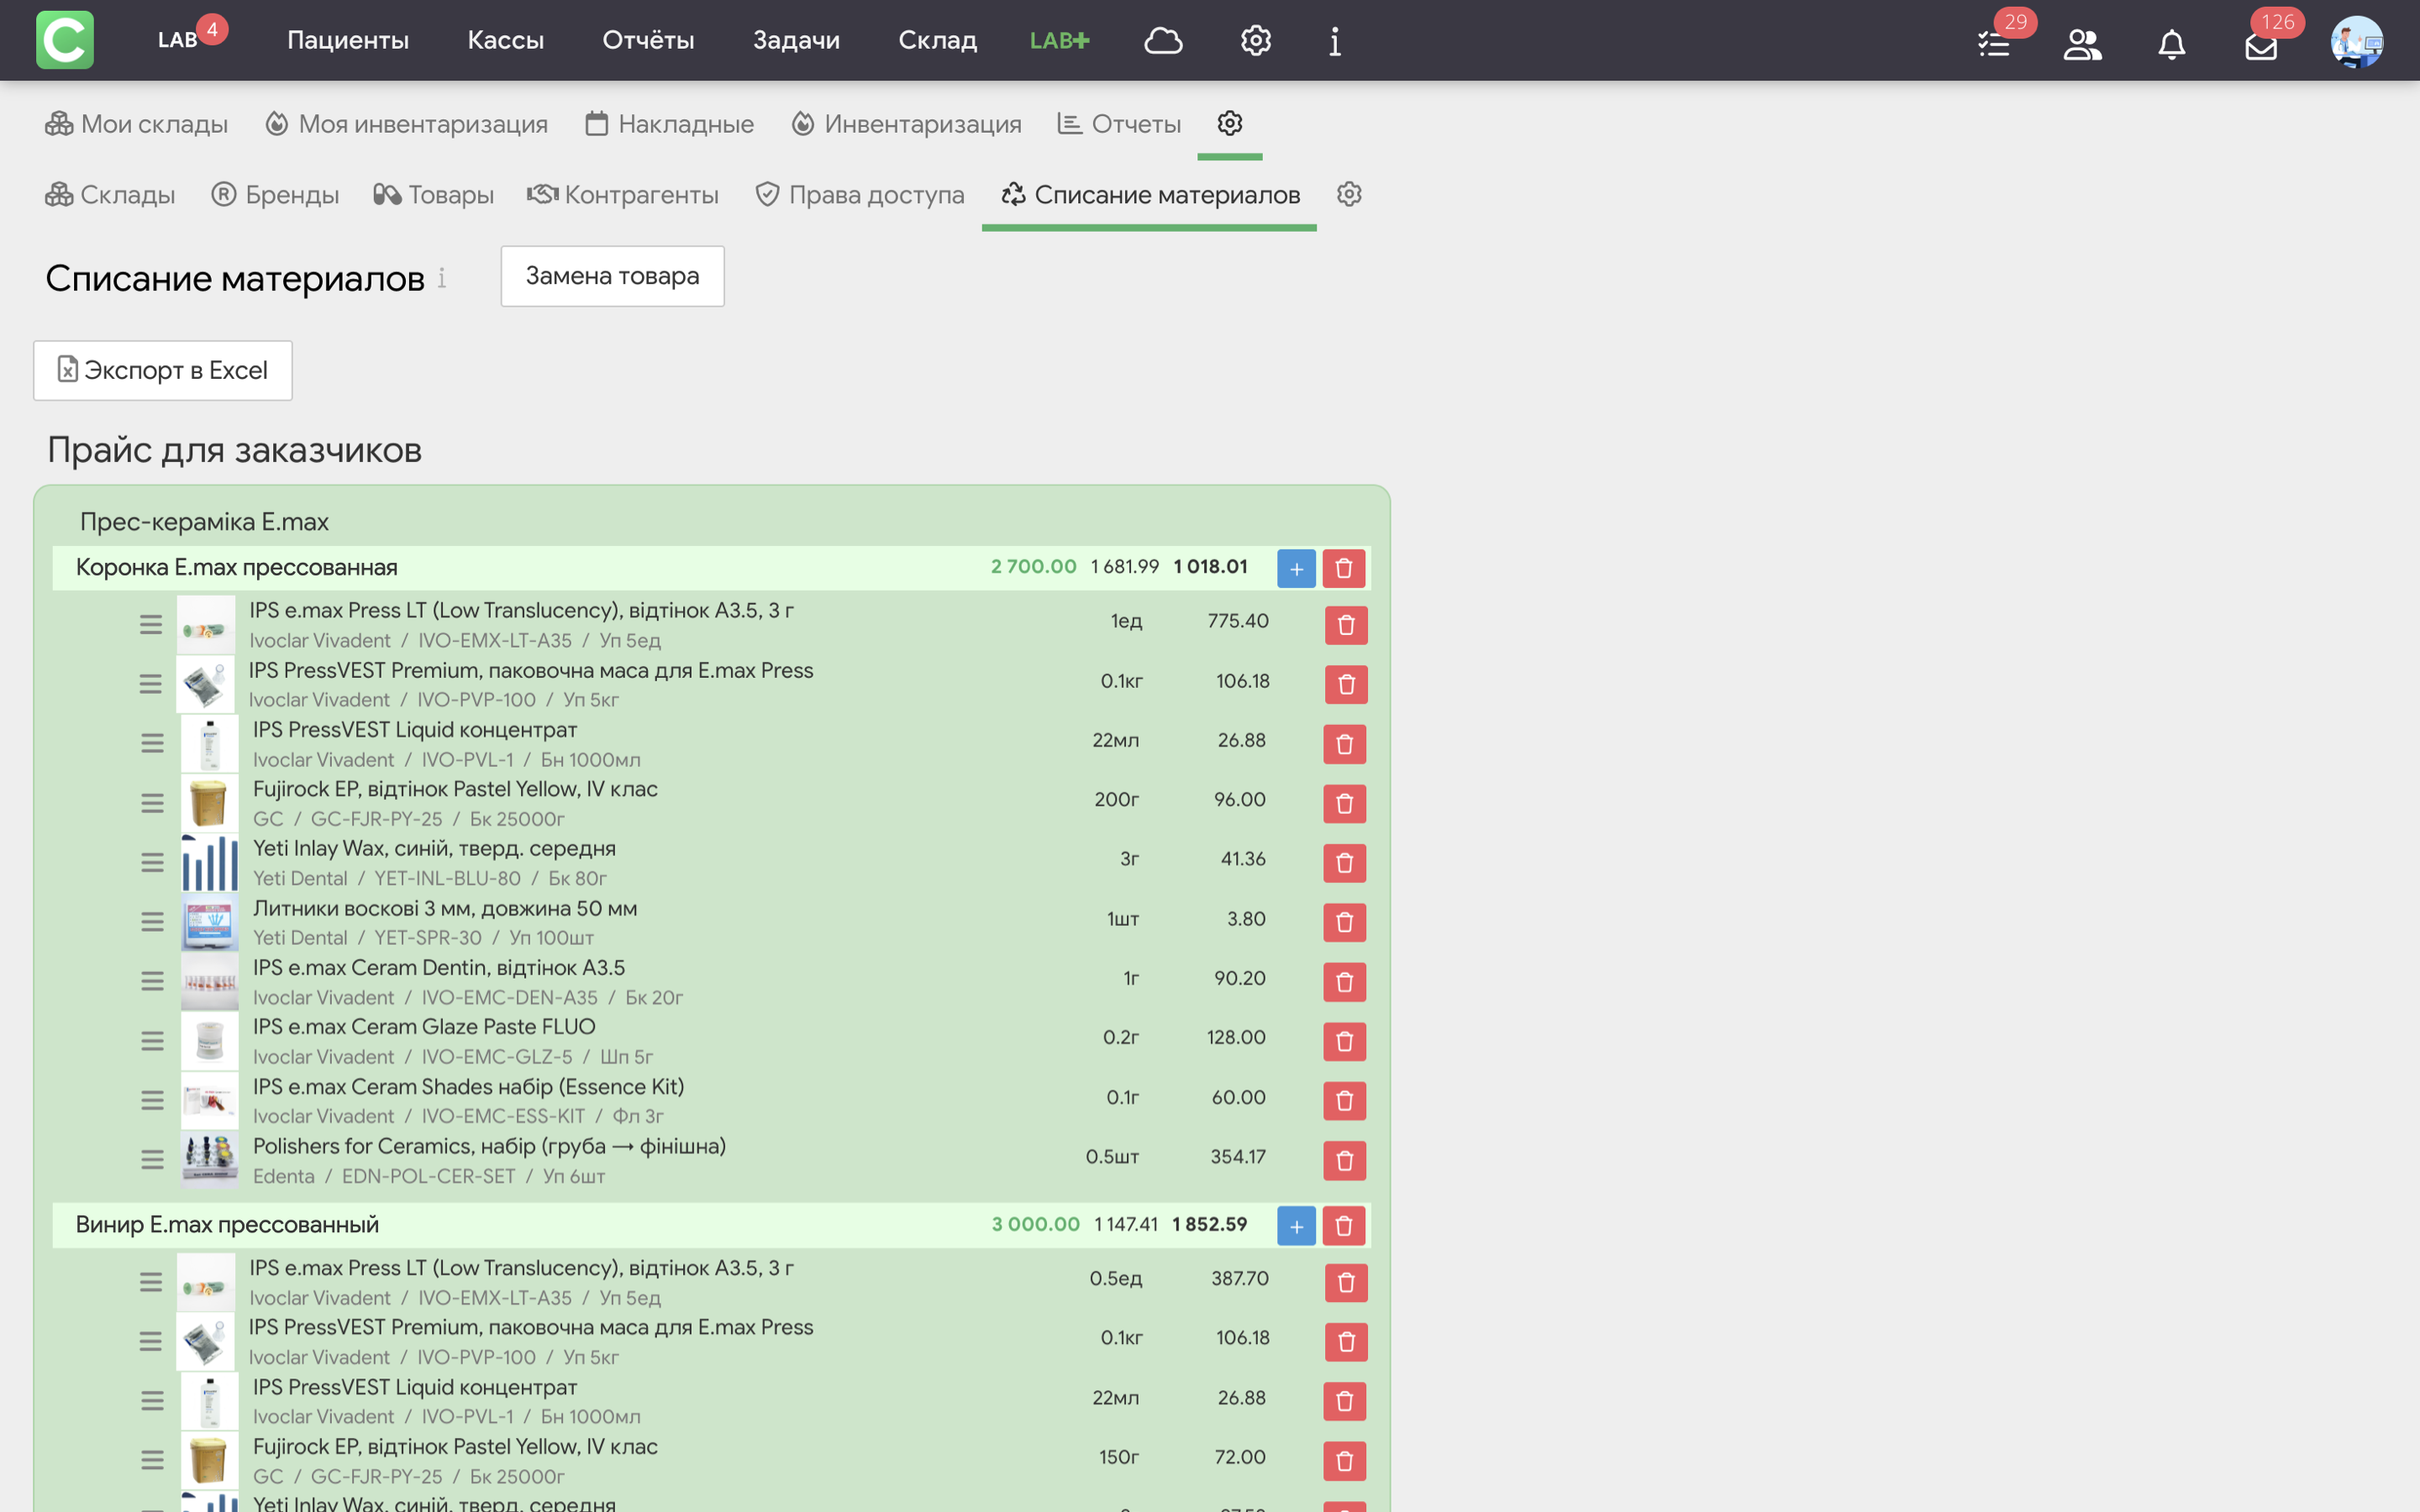Delete IPS e.max Ceram Dentin row
Image resolution: width=2420 pixels, height=1512 pixels.
tap(1345, 982)
